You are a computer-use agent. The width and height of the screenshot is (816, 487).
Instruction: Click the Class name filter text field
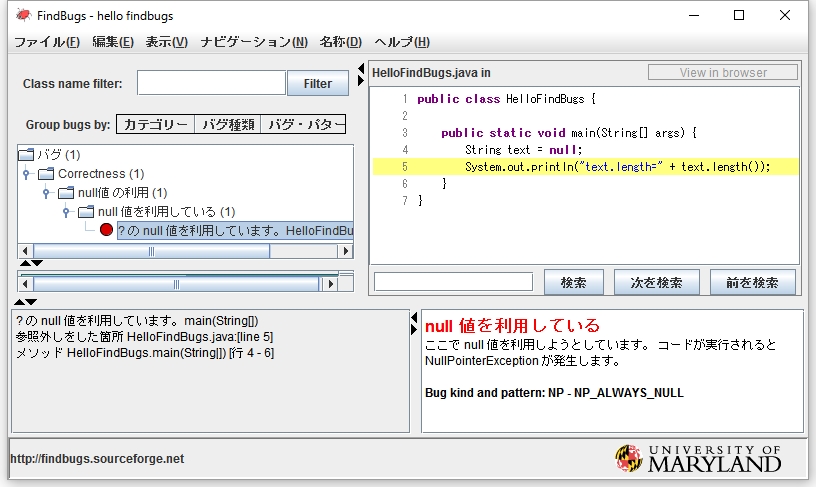(211, 83)
